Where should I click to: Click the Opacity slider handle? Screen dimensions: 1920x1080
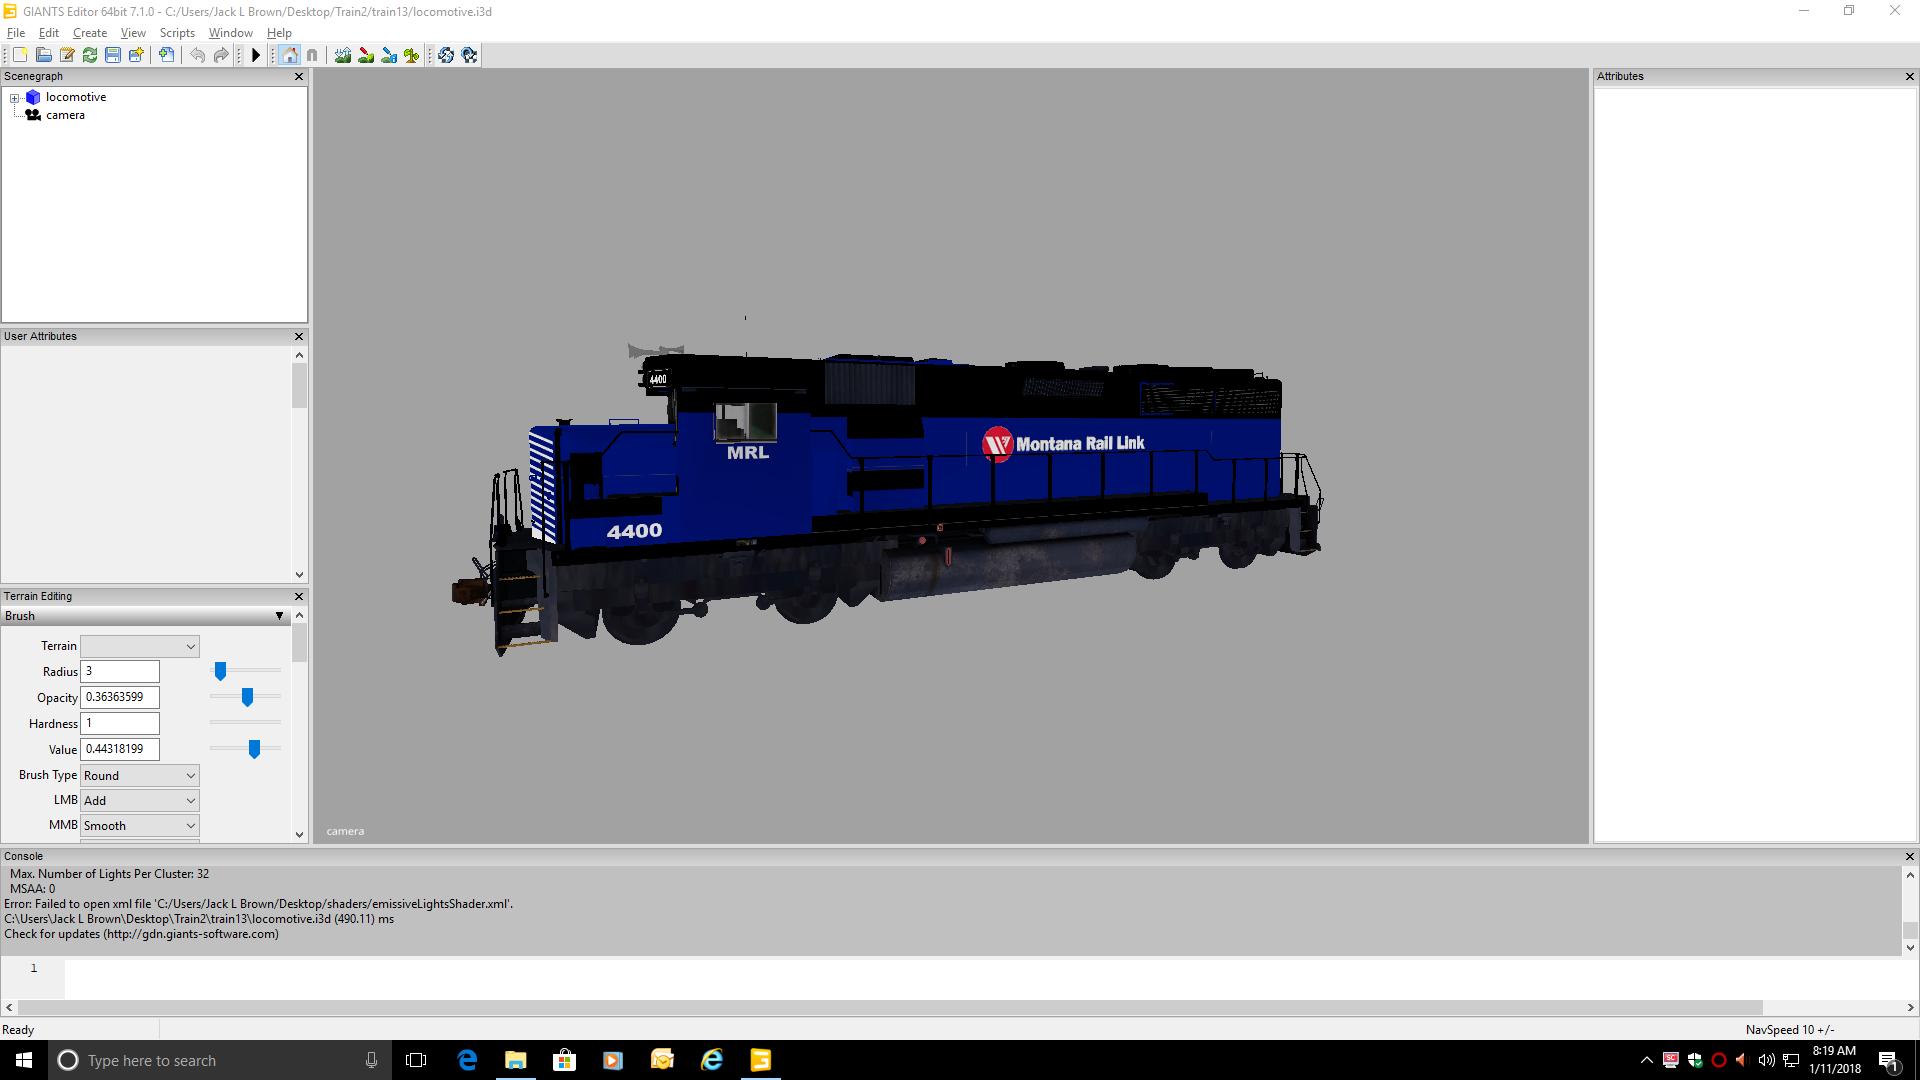click(247, 697)
